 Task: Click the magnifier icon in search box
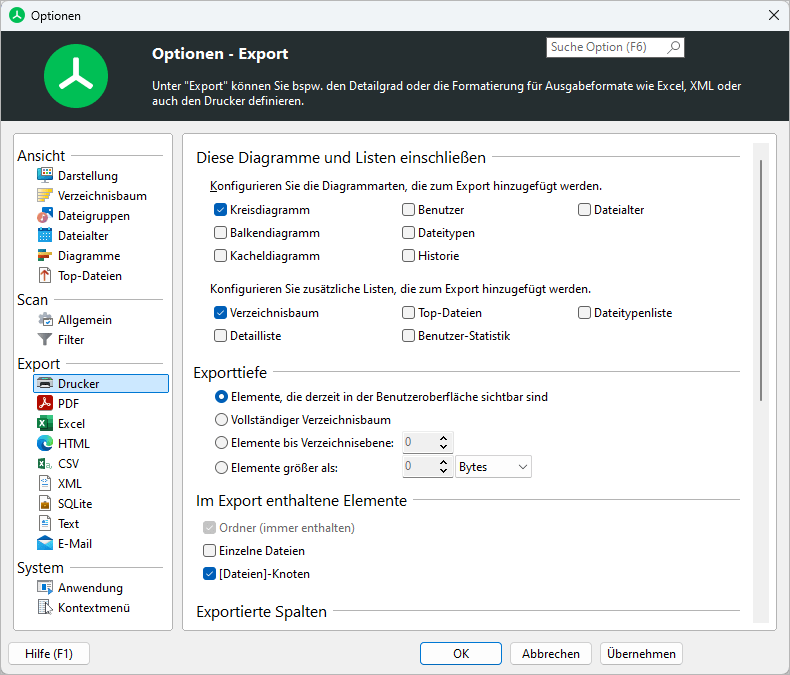click(674, 47)
